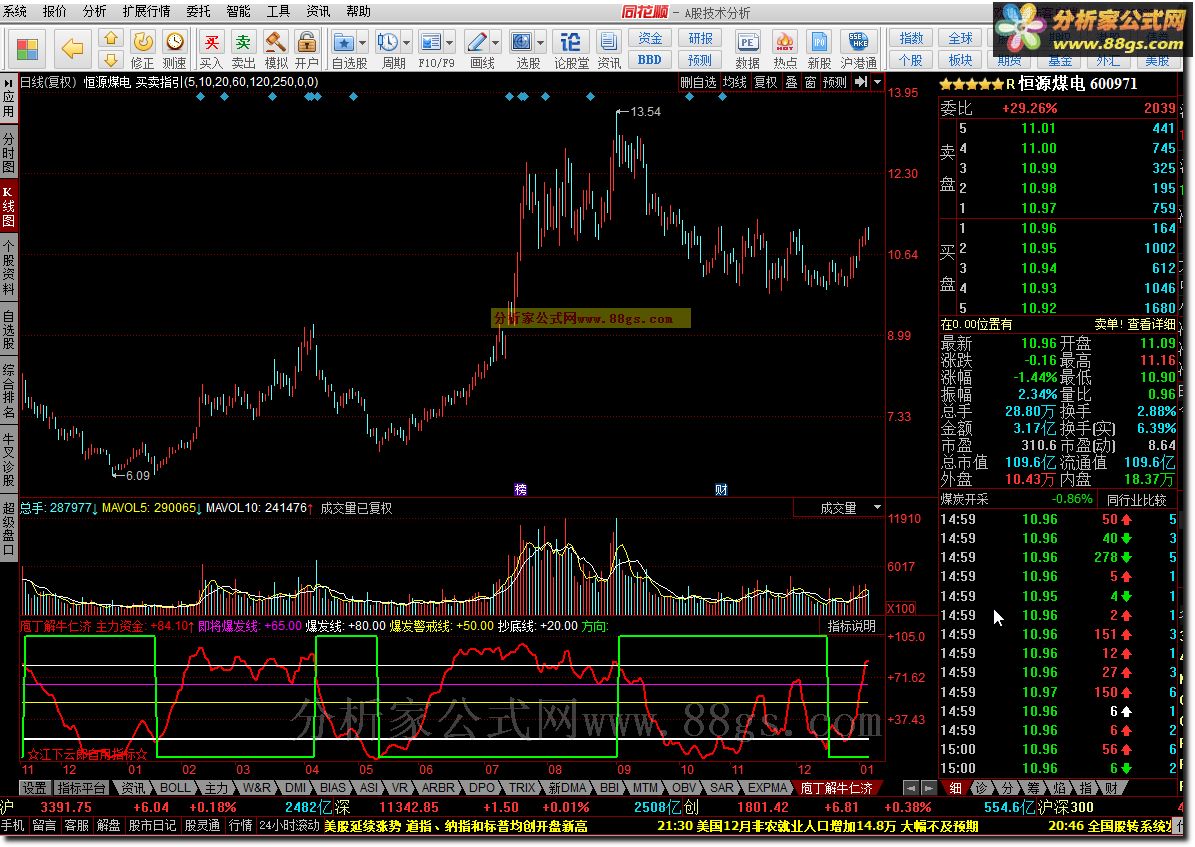
Task: Toggle the 窗 window layout button
Action: click(810, 82)
